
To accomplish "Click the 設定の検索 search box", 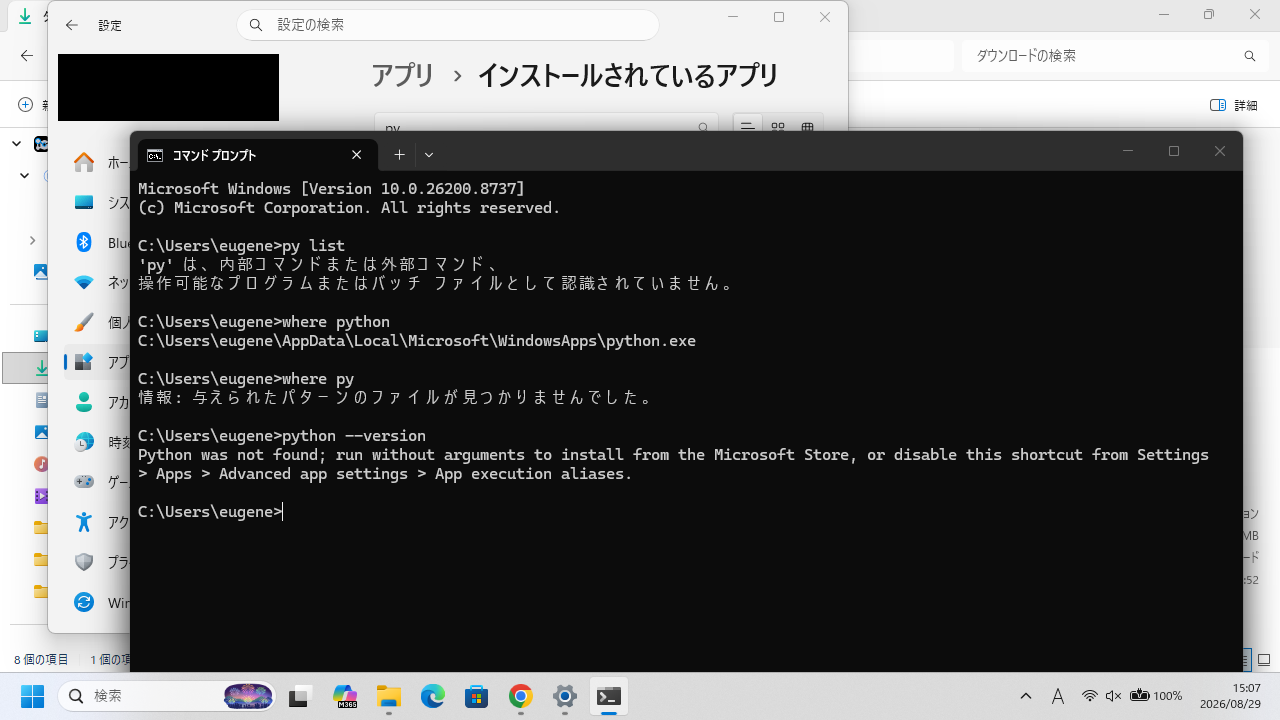I will (x=448, y=25).
